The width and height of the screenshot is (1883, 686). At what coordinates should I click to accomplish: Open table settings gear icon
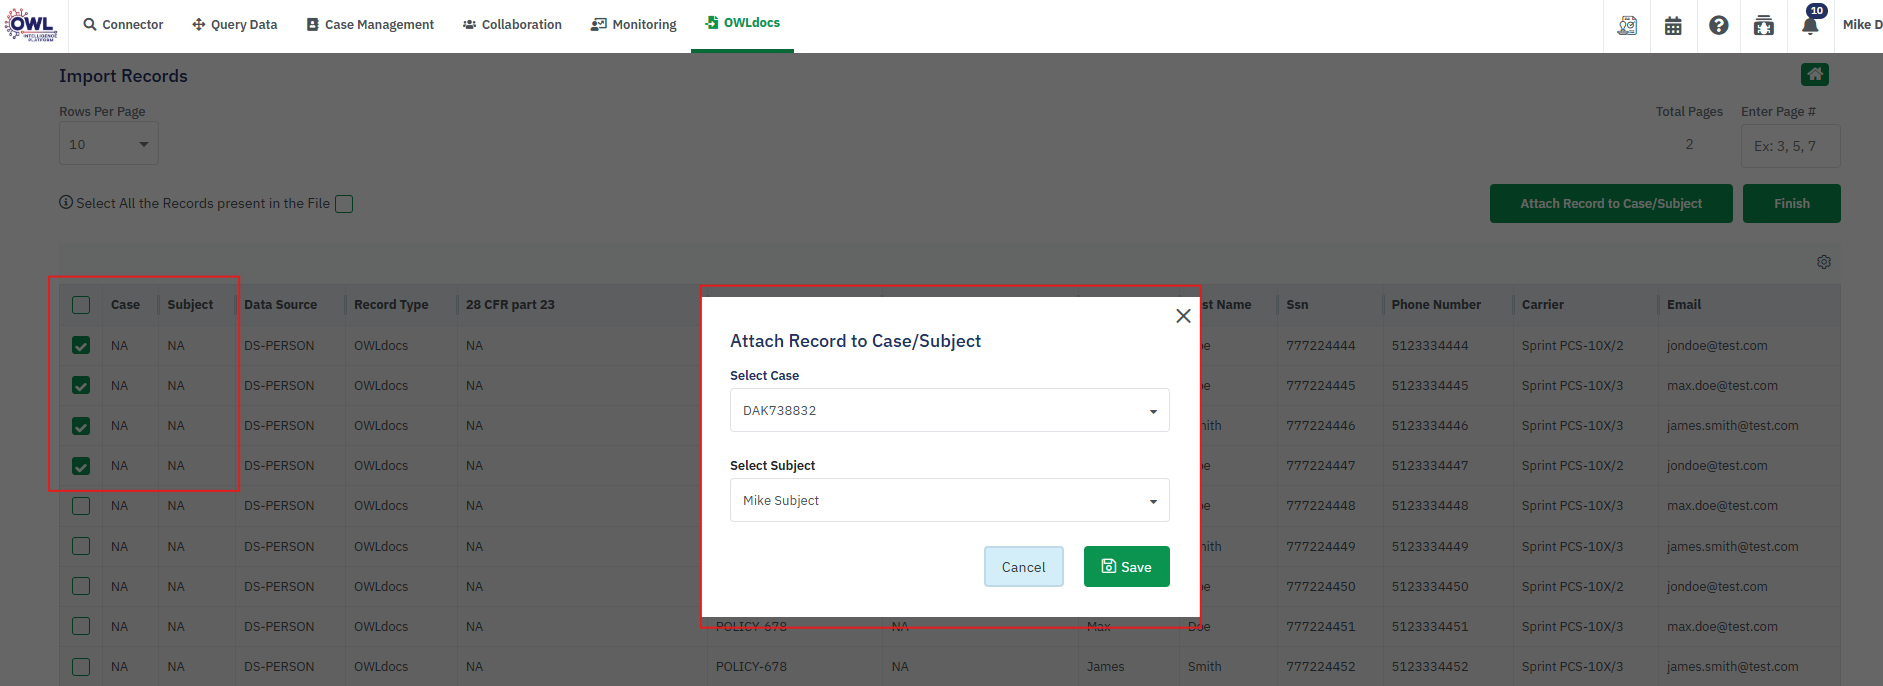pos(1823,262)
